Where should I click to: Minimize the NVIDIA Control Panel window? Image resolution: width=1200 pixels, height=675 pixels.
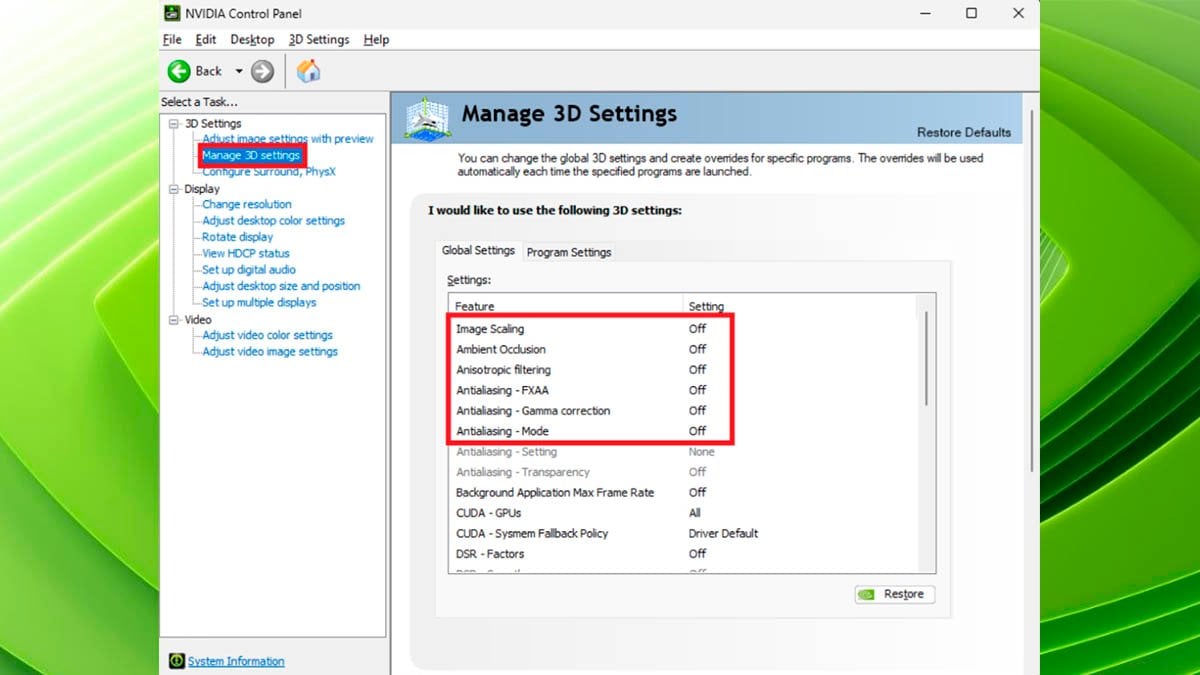coord(925,13)
